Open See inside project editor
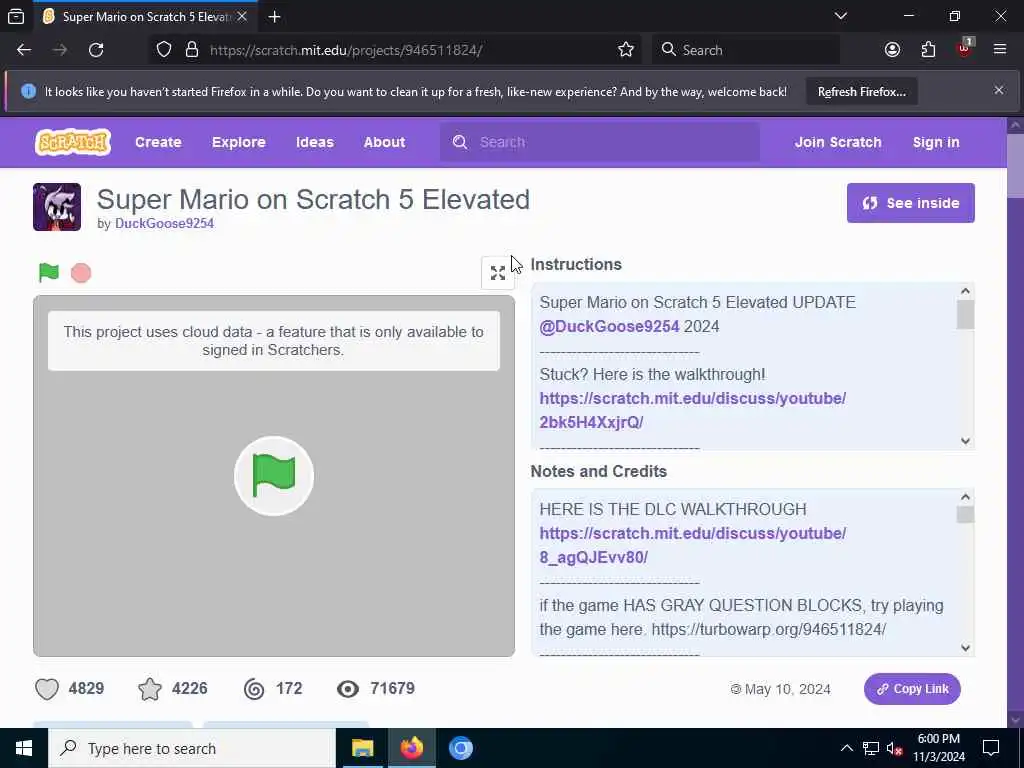This screenshot has width=1024, height=768. (910, 203)
